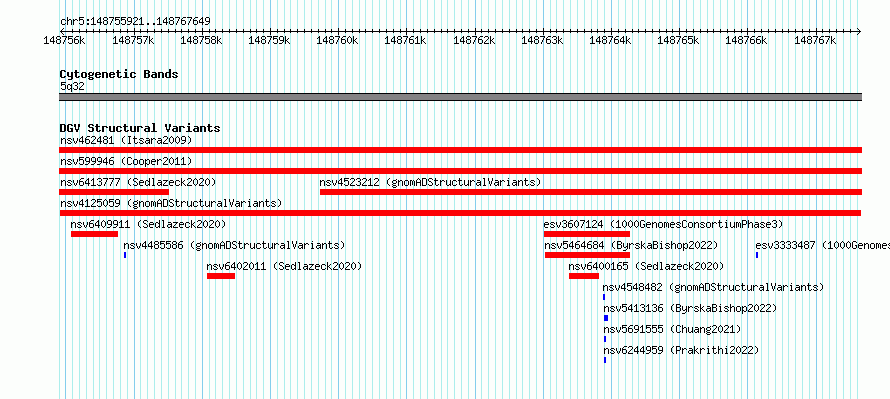The height and width of the screenshot is (399, 890).
Task: Click the 'nsv6409911 (Sedlazeck2020)' label text
Action: tap(148, 224)
